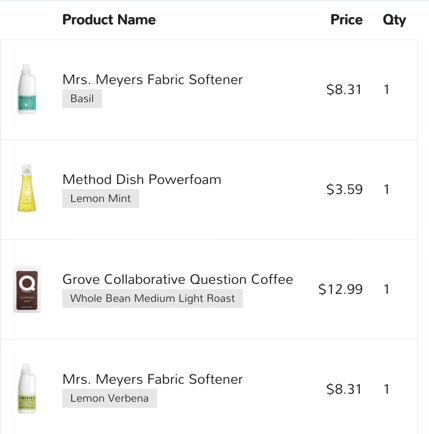Click the last Mrs. Meyers Fabric Softener title

click(x=152, y=379)
